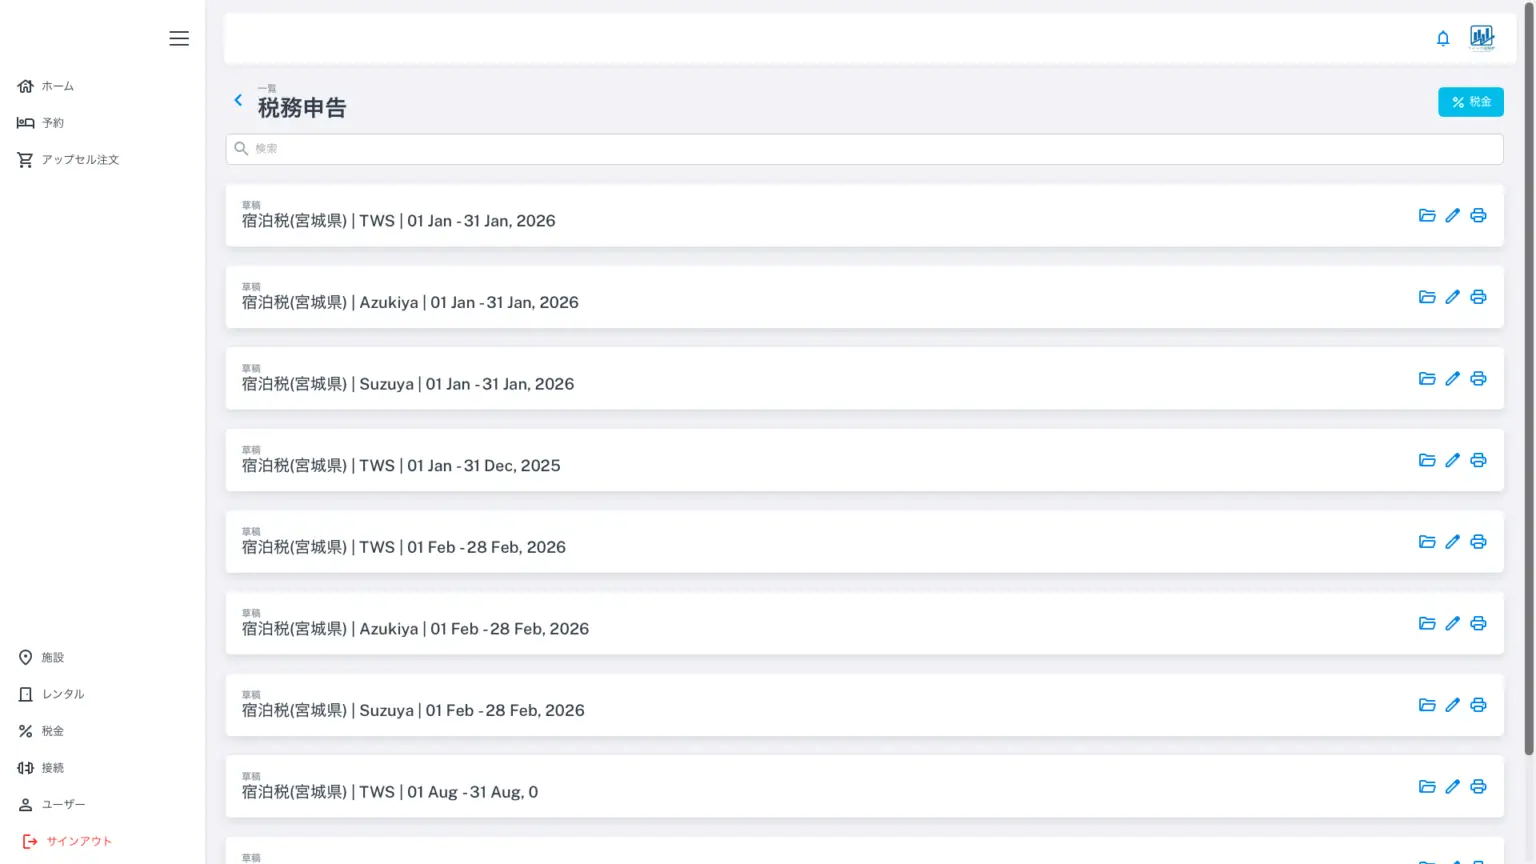
Task: Open アップセル注文 in the sidebar
Action: (80, 160)
